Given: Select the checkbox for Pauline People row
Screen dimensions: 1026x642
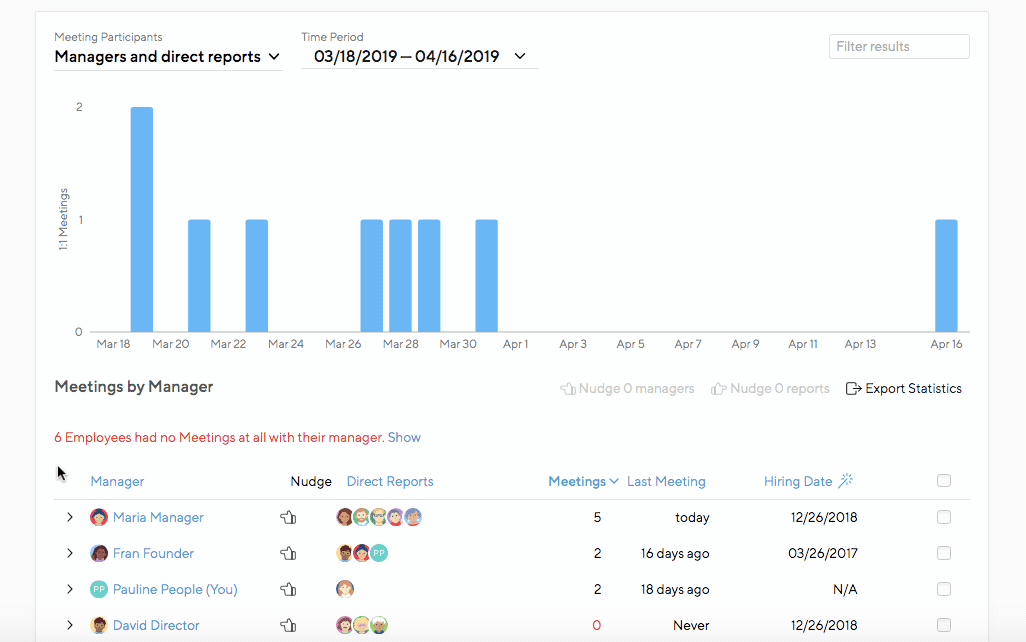Looking at the screenshot, I should 944,590.
